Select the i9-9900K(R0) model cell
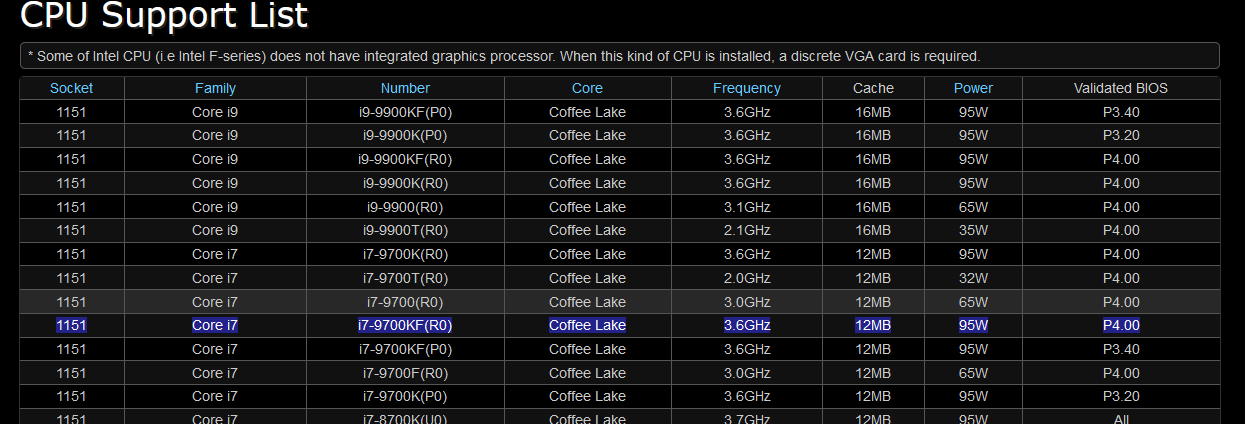The image size is (1245, 424). [405, 183]
